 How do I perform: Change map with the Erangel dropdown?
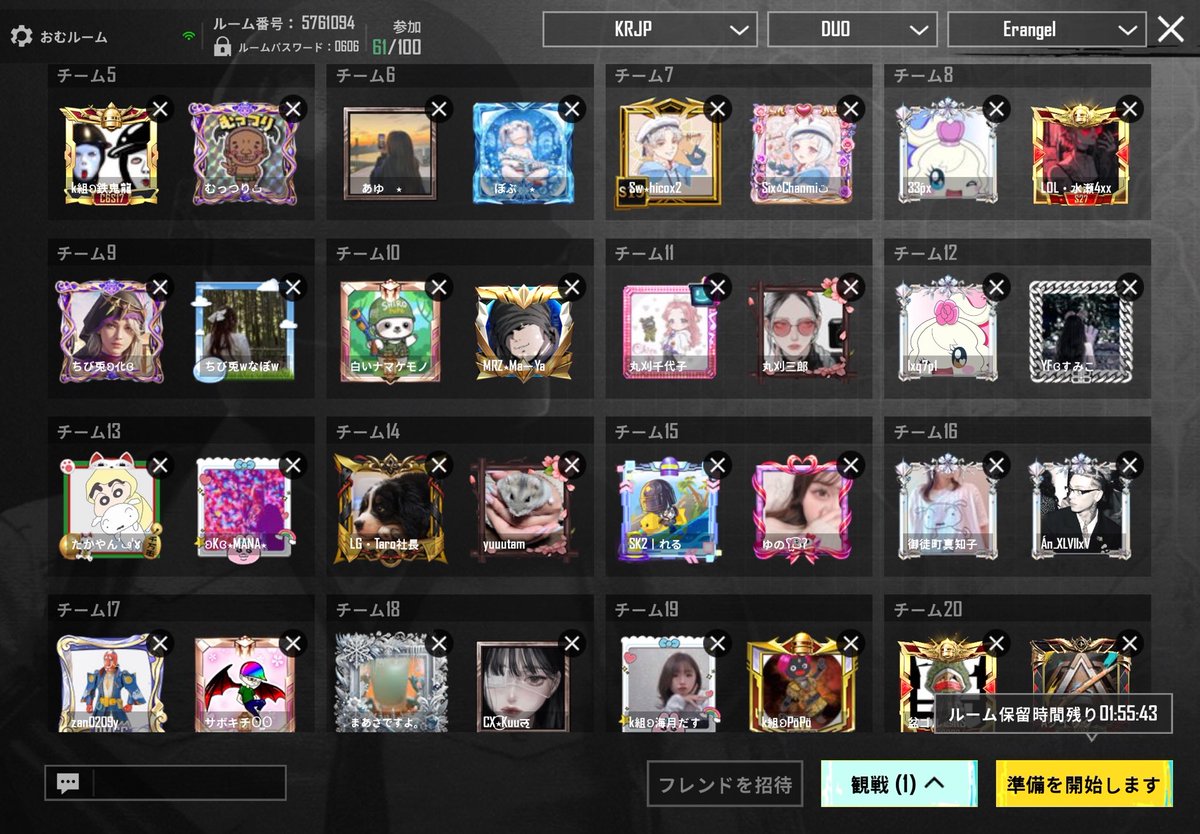(x=1043, y=29)
